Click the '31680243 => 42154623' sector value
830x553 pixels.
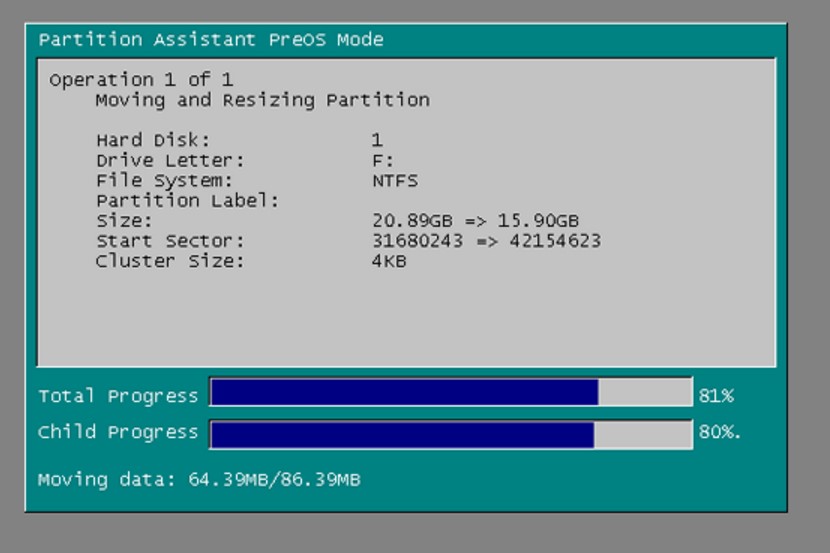(486, 241)
